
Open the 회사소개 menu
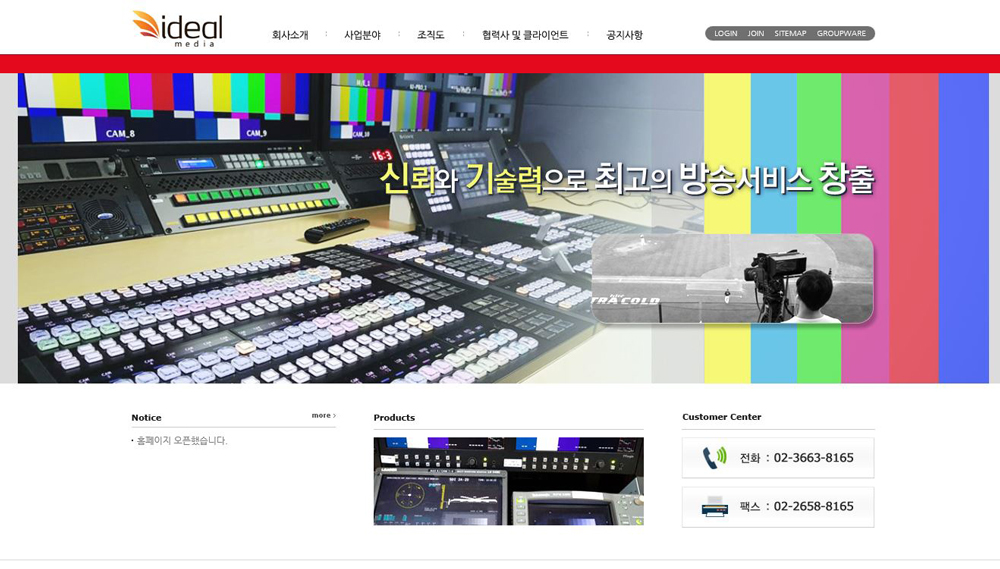[290, 35]
